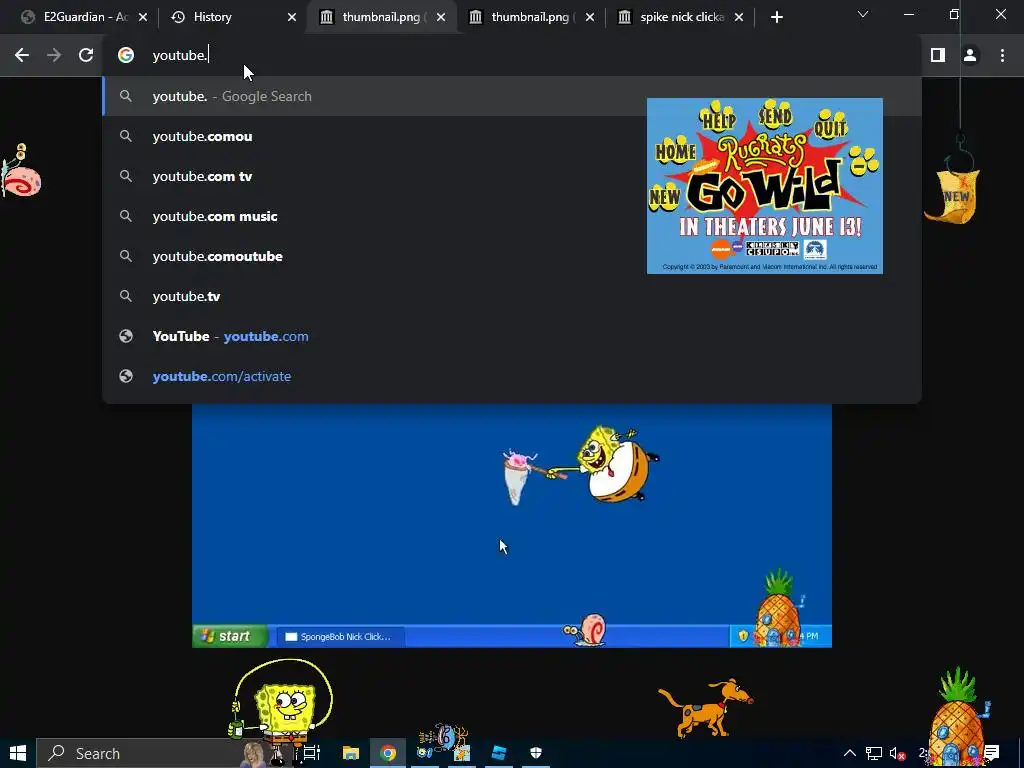Open File Explorer from the taskbar
This screenshot has height=768, width=1024.
[351, 753]
